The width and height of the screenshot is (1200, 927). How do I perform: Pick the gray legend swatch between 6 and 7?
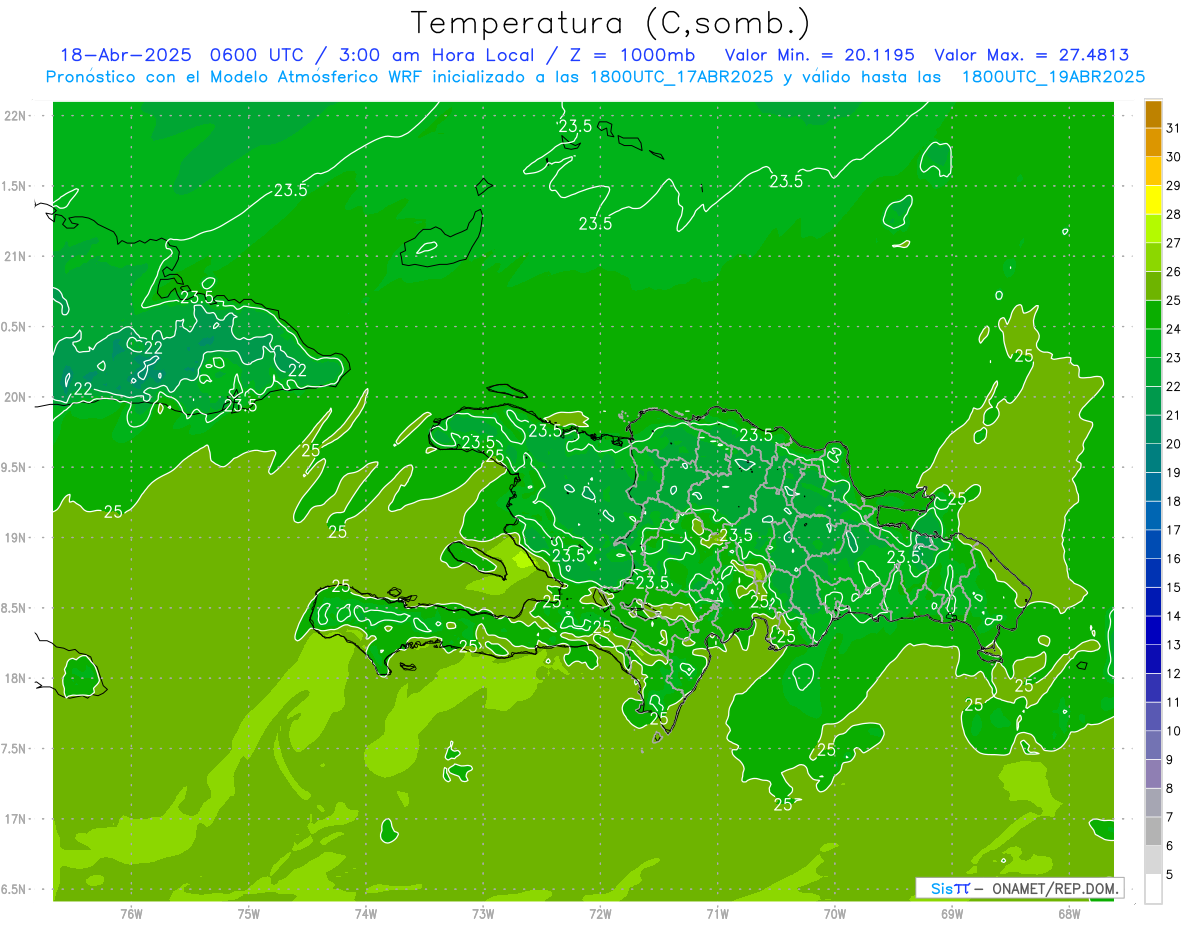click(1153, 831)
